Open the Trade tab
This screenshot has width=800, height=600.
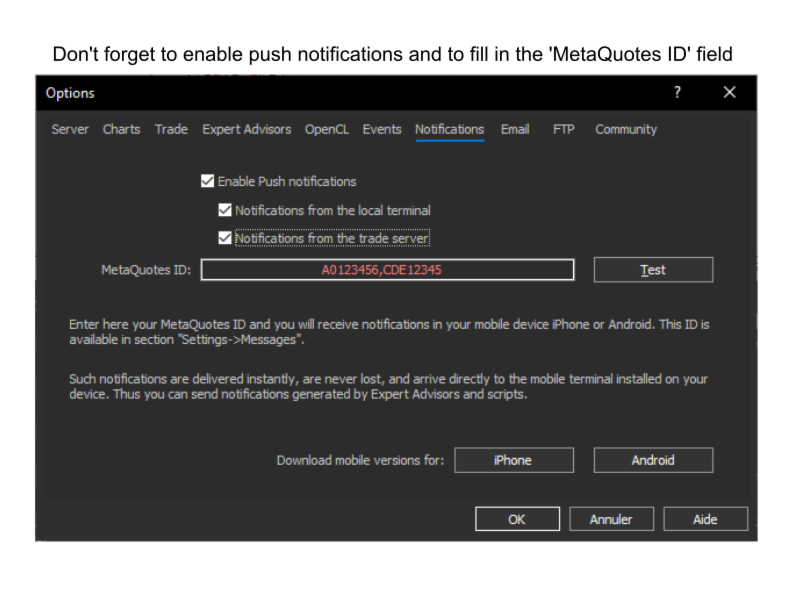[171, 130]
